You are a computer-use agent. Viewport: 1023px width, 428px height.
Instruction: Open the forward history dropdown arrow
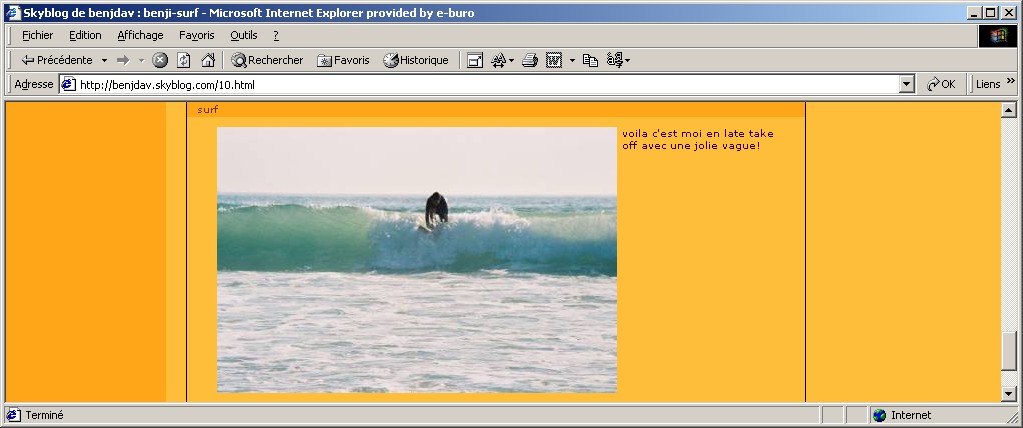point(141,60)
